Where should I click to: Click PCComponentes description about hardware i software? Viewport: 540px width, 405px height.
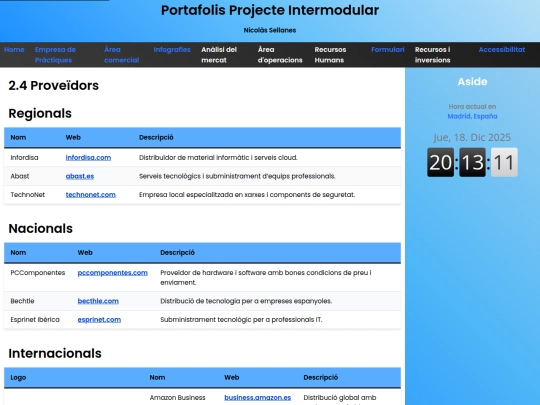point(266,278)
